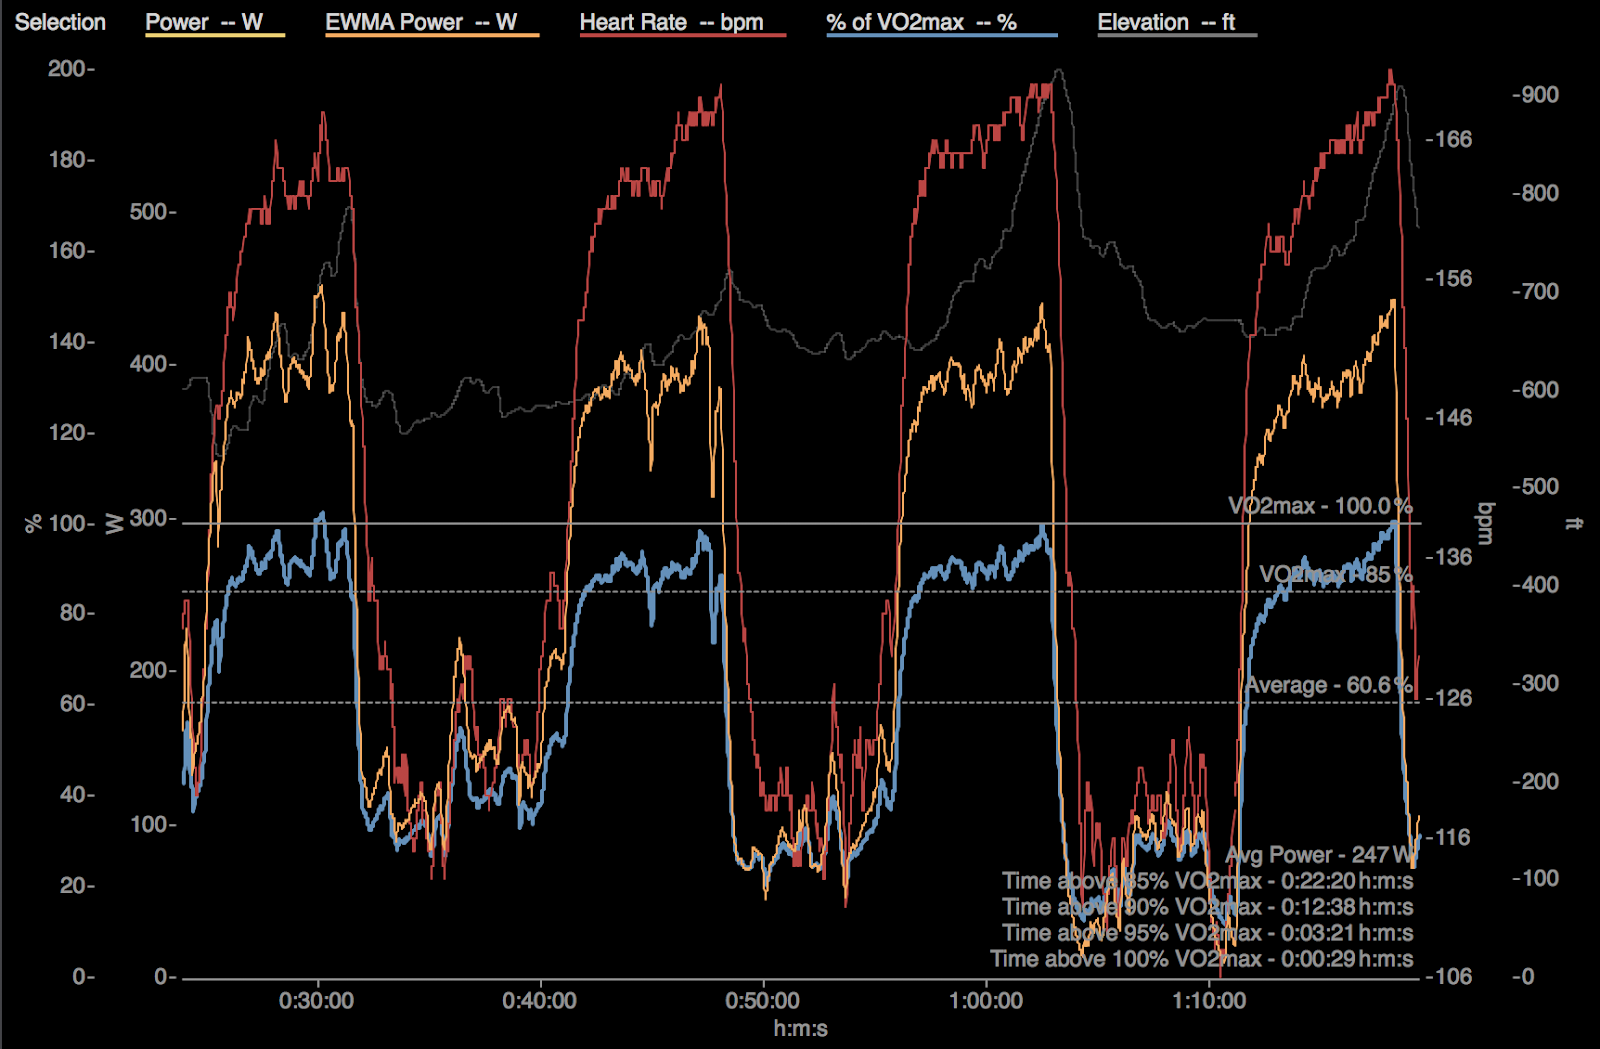Click the 126 tick on the bpm axis
1600x1049 pixels.
click(1450, 698)
